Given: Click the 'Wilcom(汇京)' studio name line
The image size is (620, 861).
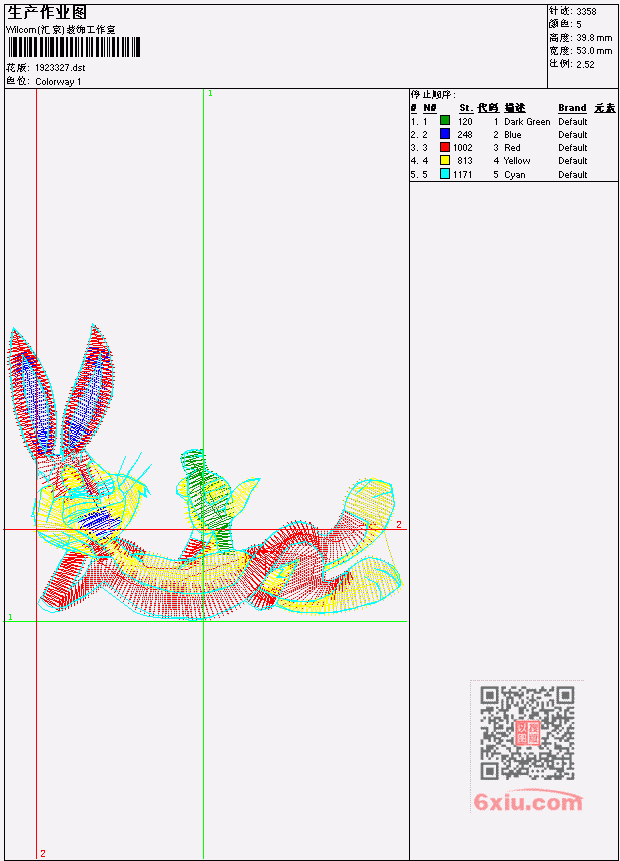Looking at the screenshot, I should (x=61, y=30).
